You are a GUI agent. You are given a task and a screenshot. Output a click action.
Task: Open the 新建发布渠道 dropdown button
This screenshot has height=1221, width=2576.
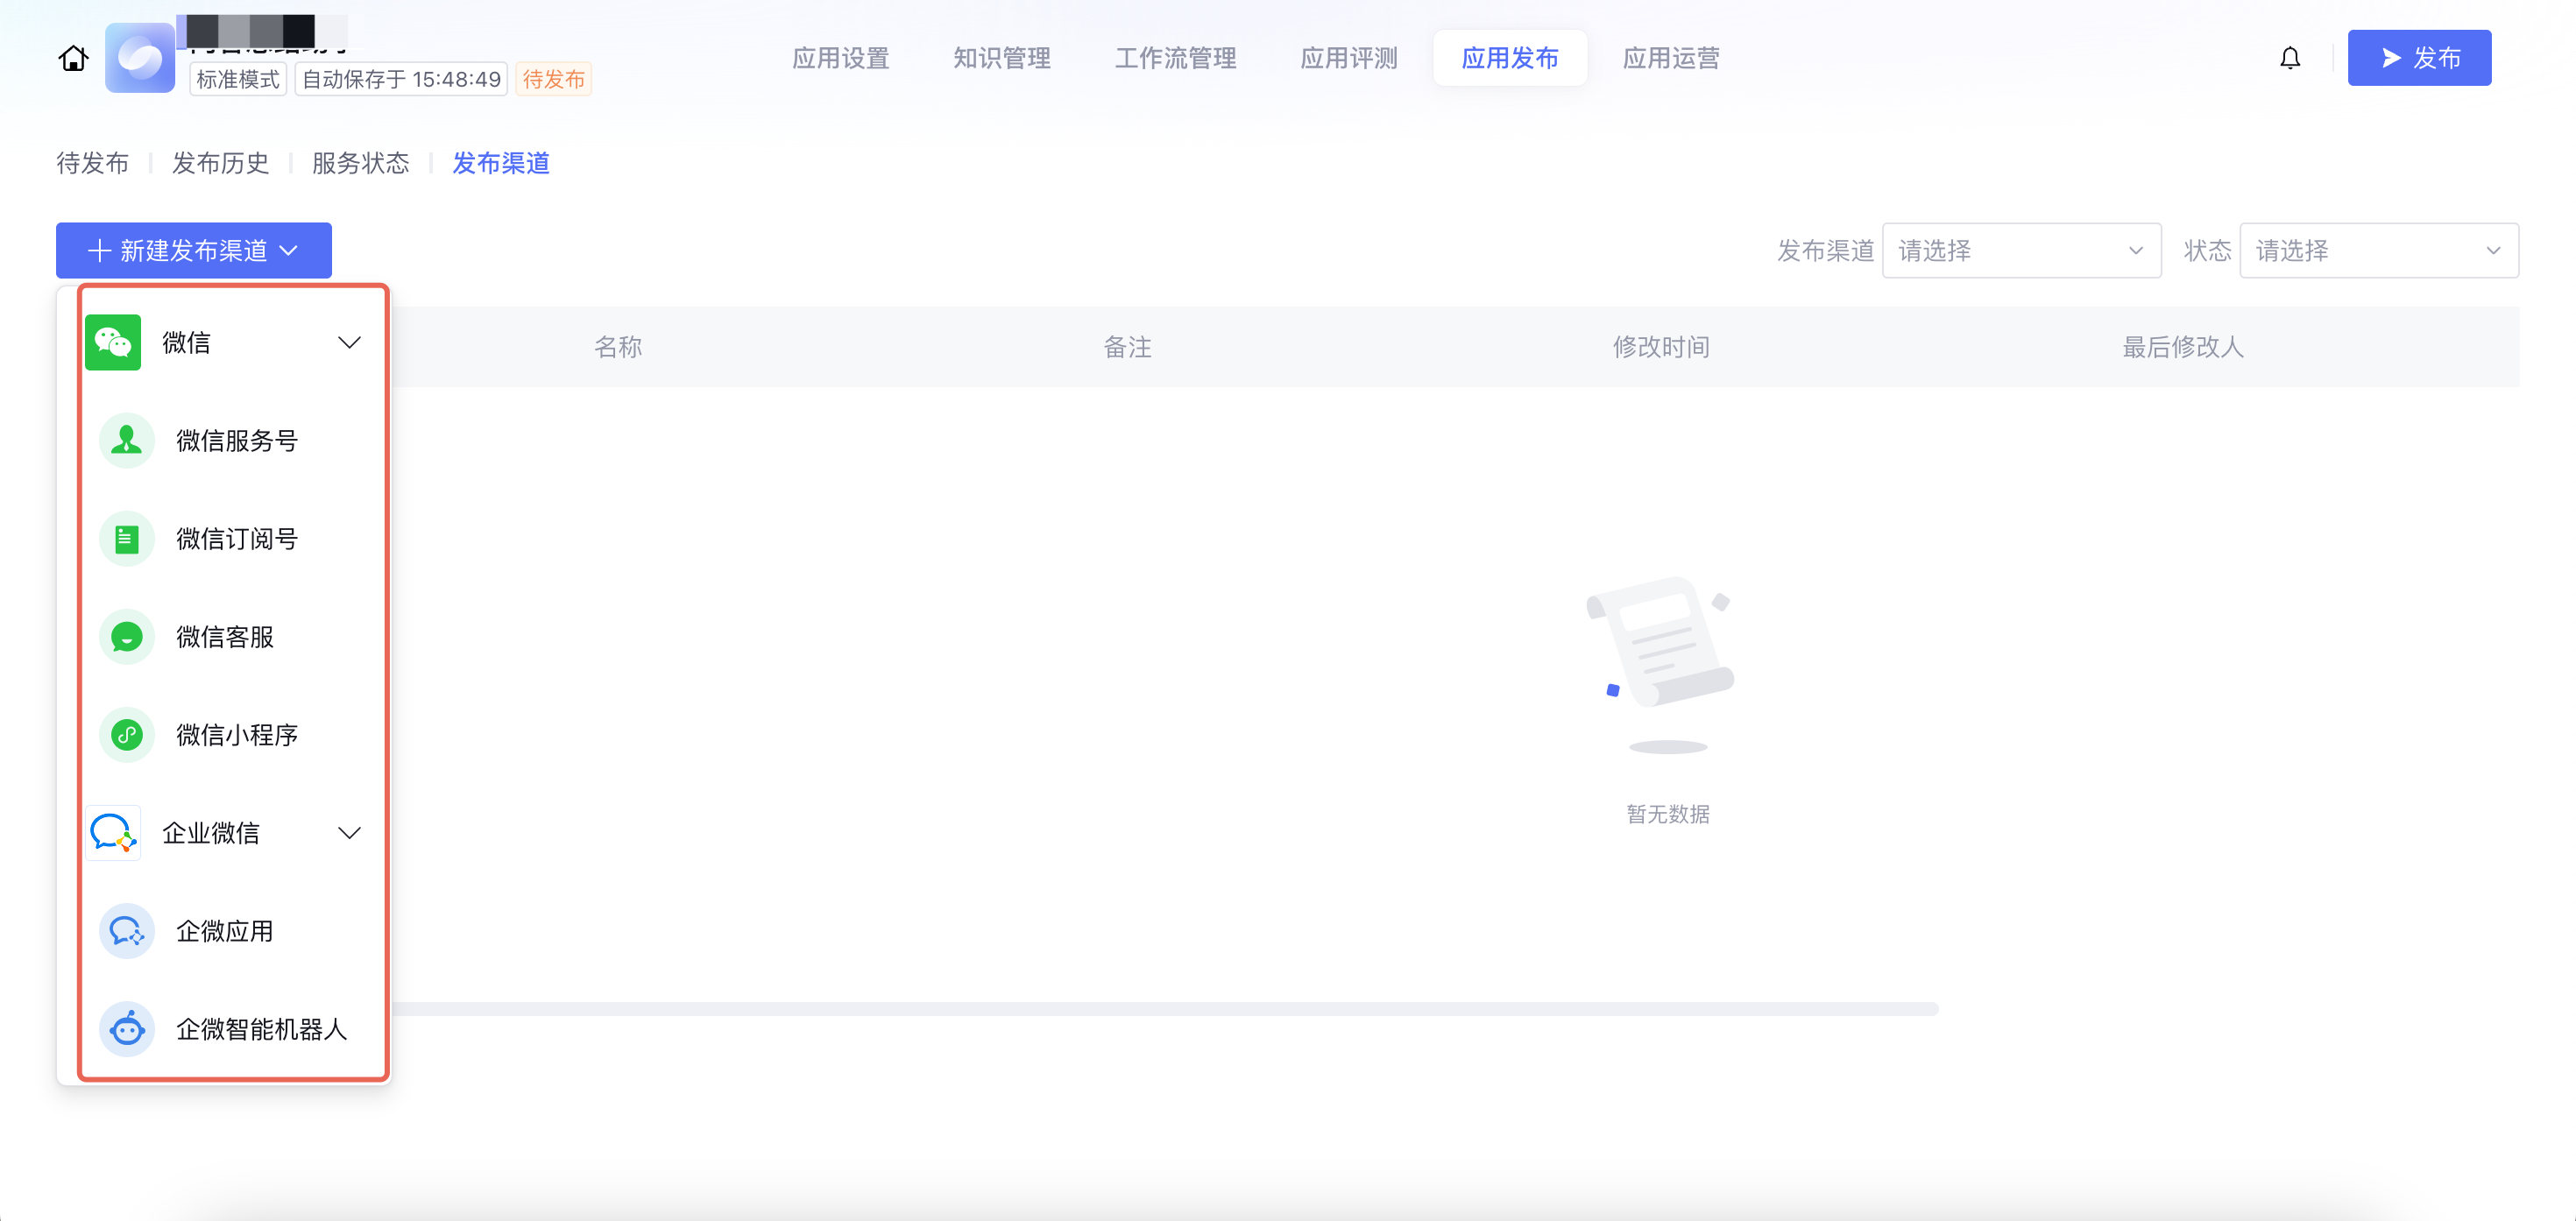pyautogui.click(x=194, y=250)
